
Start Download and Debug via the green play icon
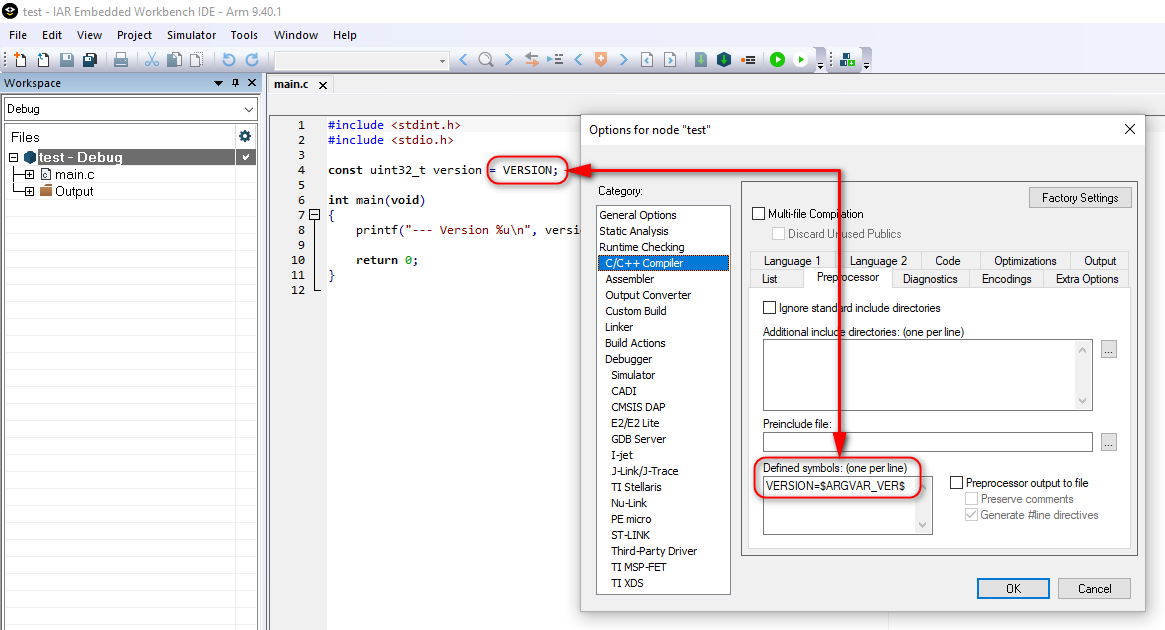778,59
